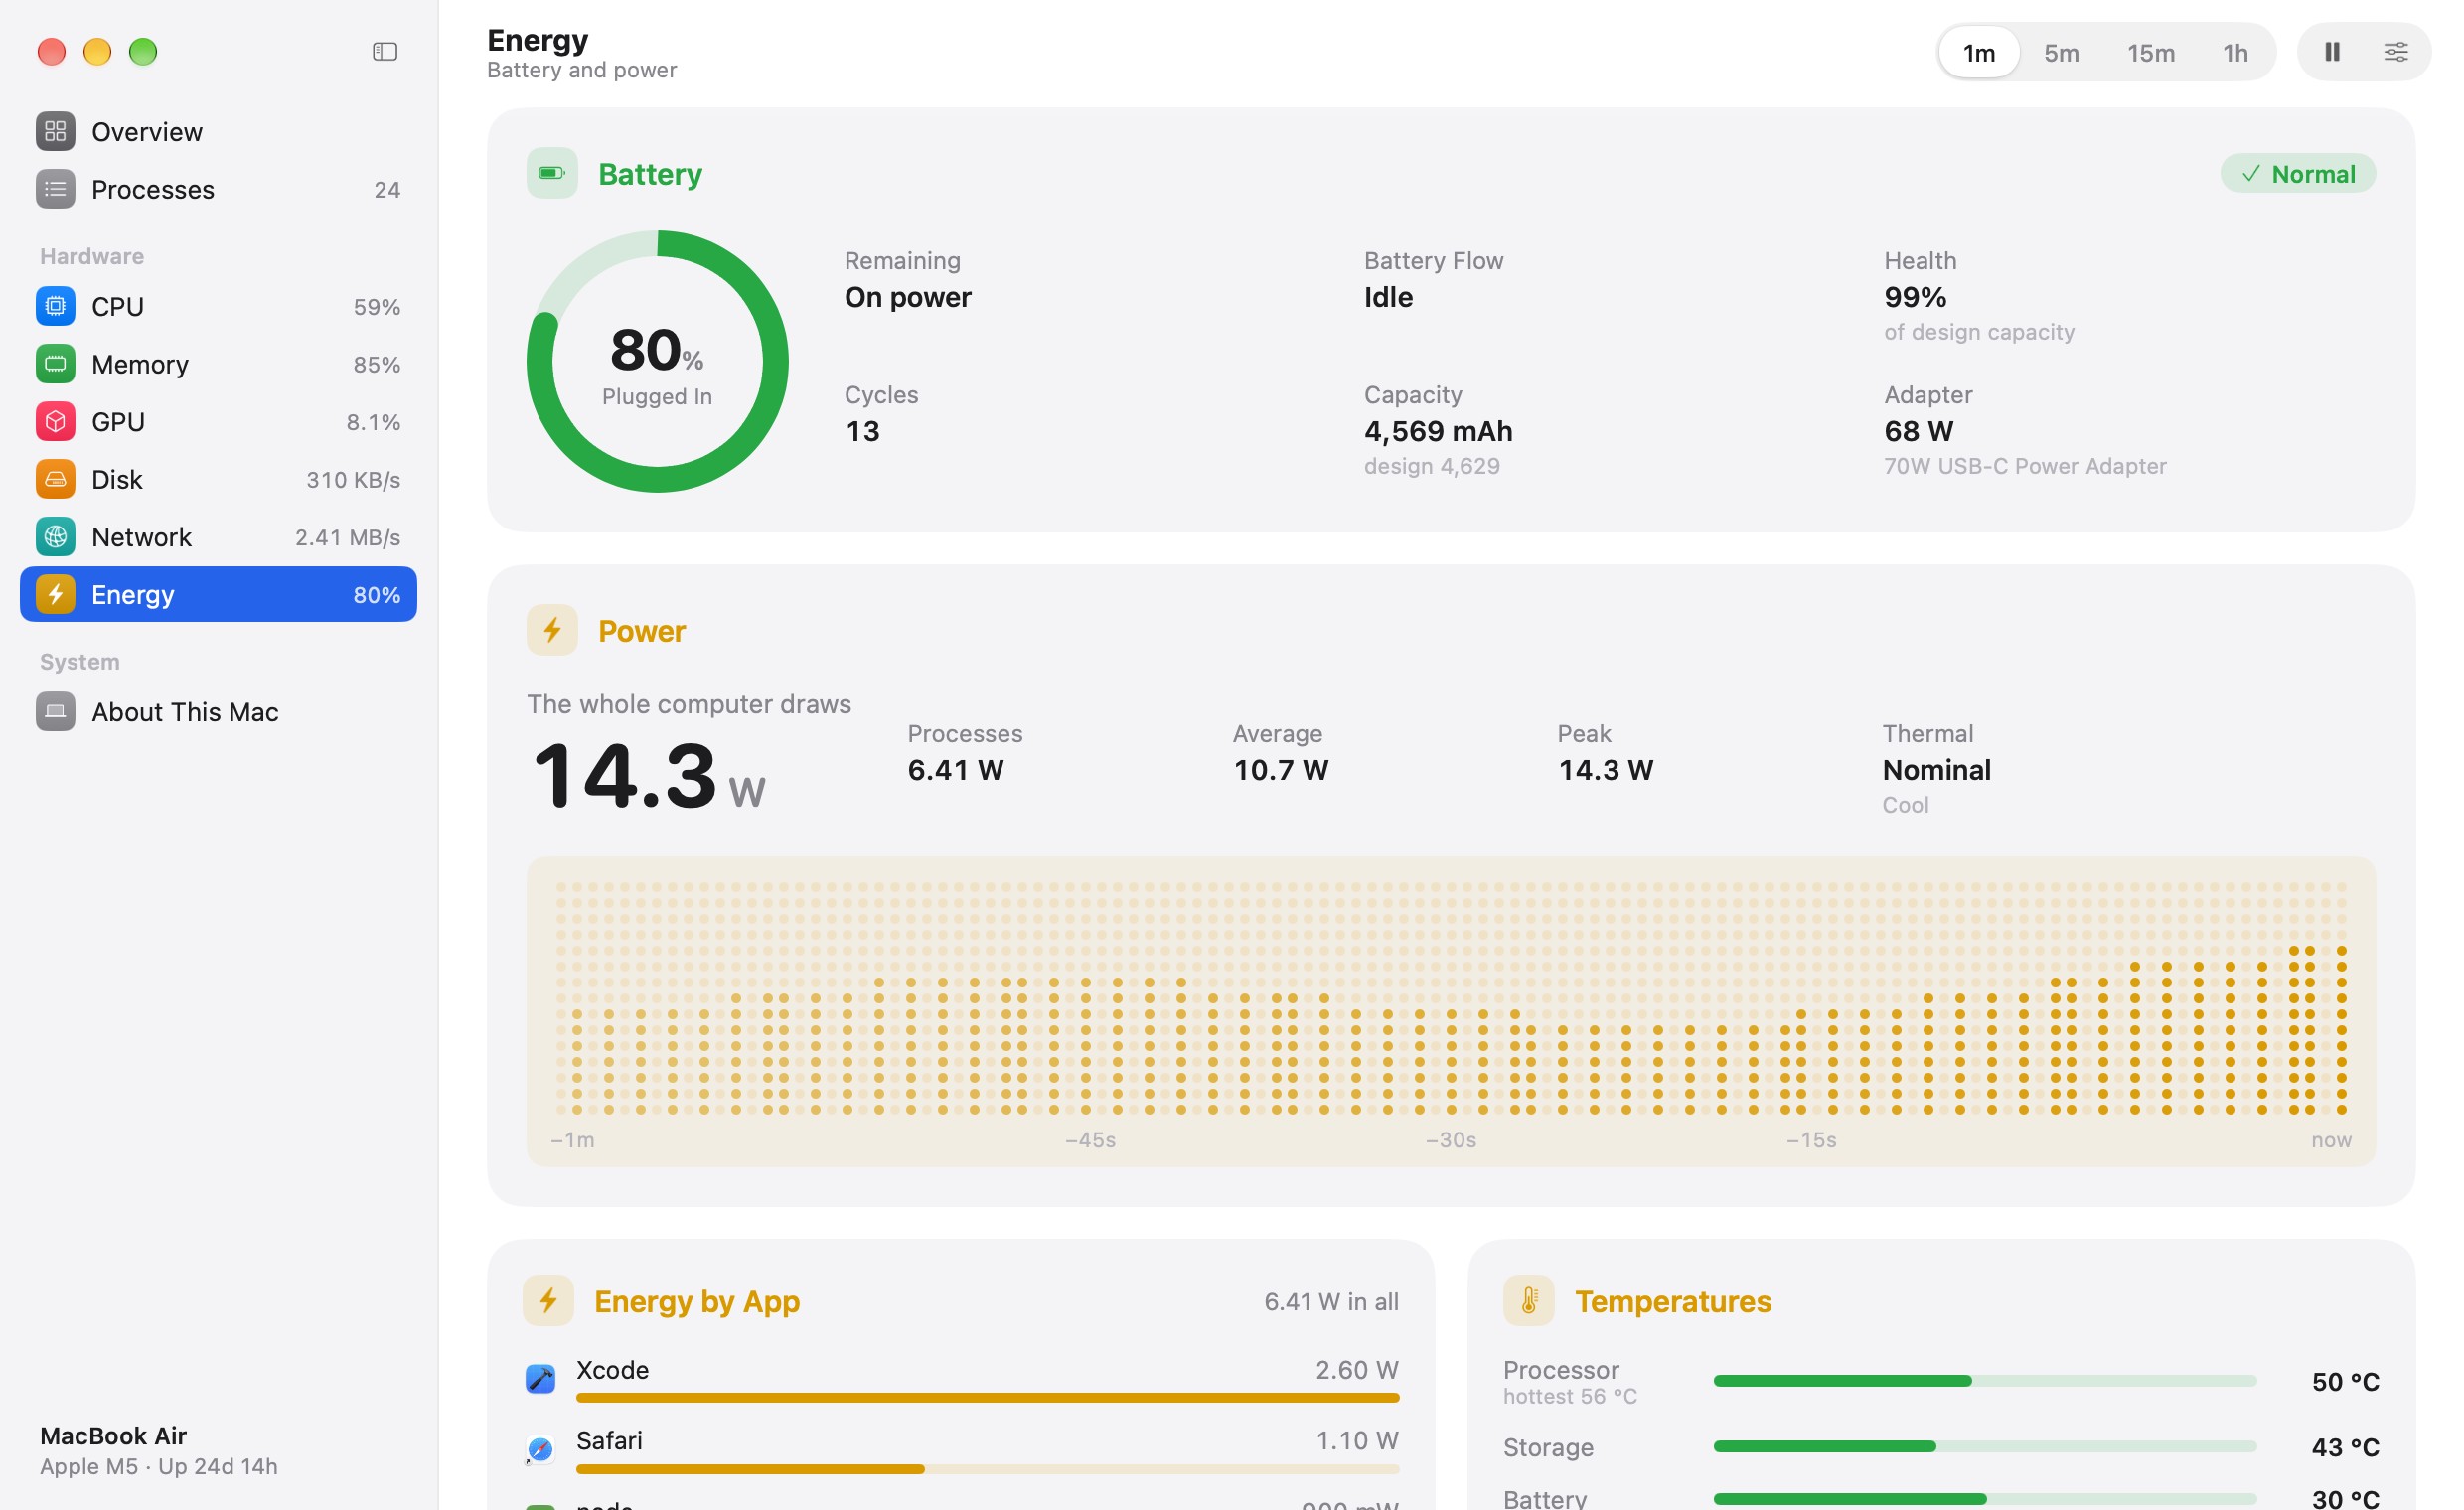Click the 14.3 W total draw value
The image size is (2464, 1510).
648,776
